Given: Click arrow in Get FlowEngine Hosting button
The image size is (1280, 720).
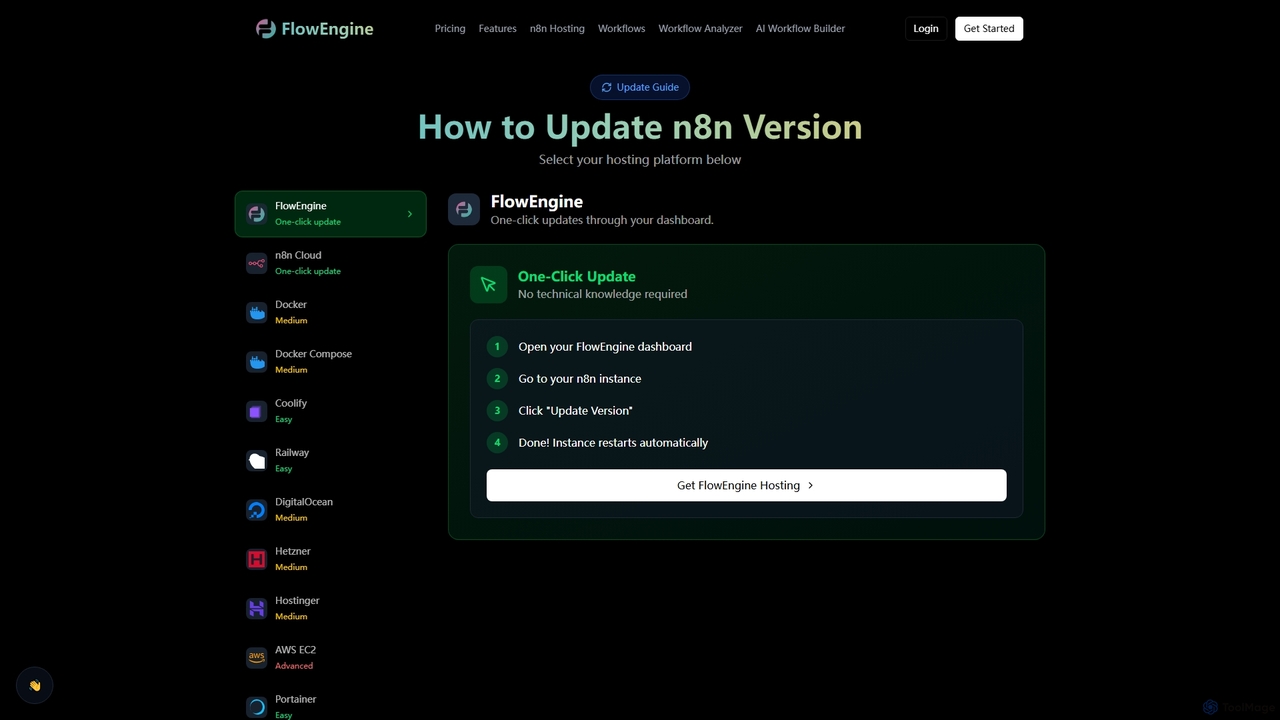Looking at the screenshot, I should point(810,485).
